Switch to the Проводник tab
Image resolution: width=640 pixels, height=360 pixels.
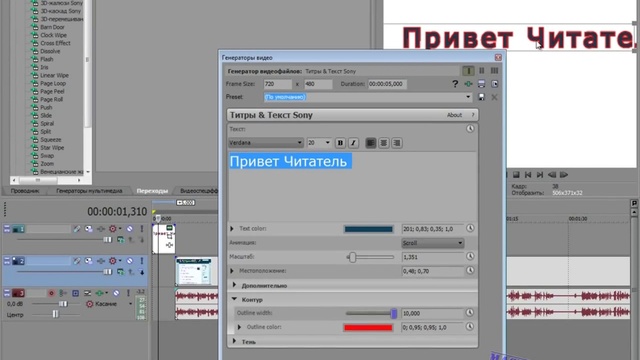point(25,191)
